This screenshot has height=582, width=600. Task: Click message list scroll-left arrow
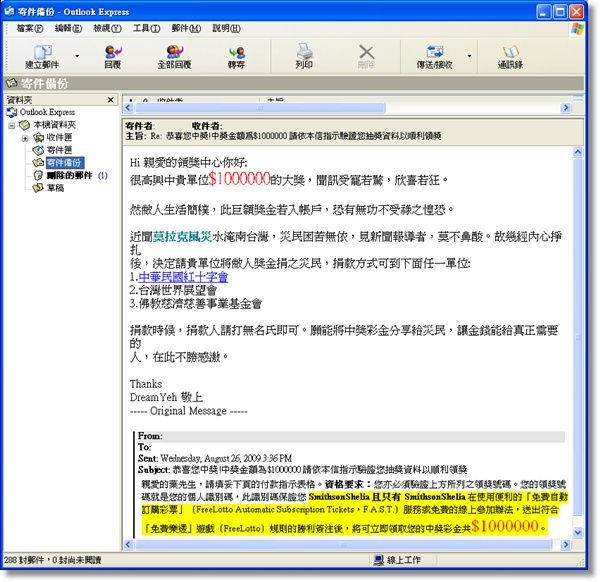pyautogui.click(x=128, y=108)
